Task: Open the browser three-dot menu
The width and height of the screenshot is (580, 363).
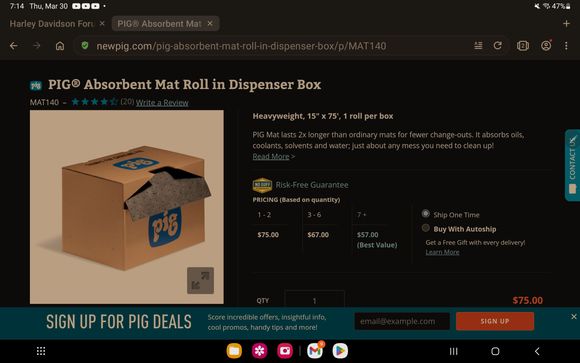Action: [x=566, y=46]
